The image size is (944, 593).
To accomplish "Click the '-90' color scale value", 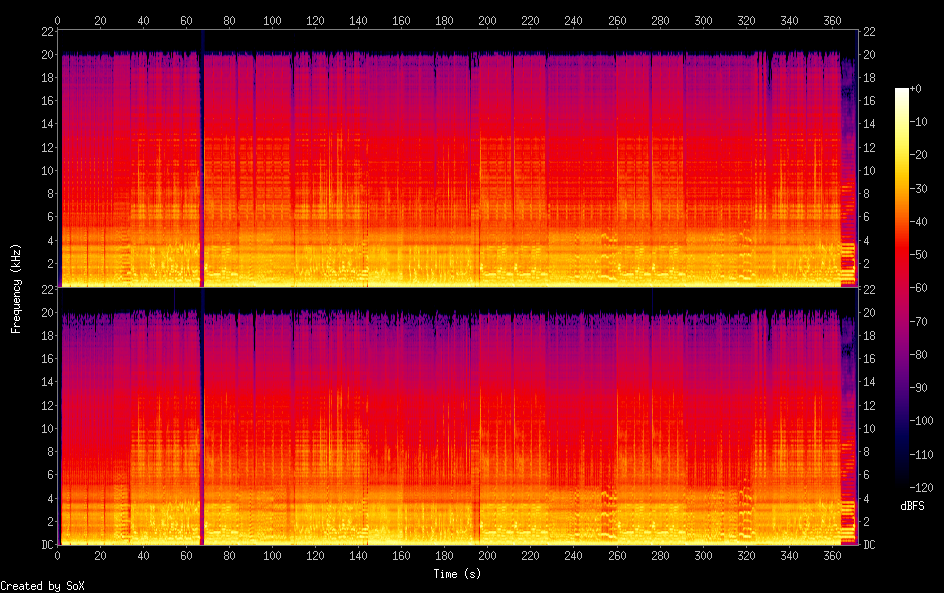I will click(918, 388).
